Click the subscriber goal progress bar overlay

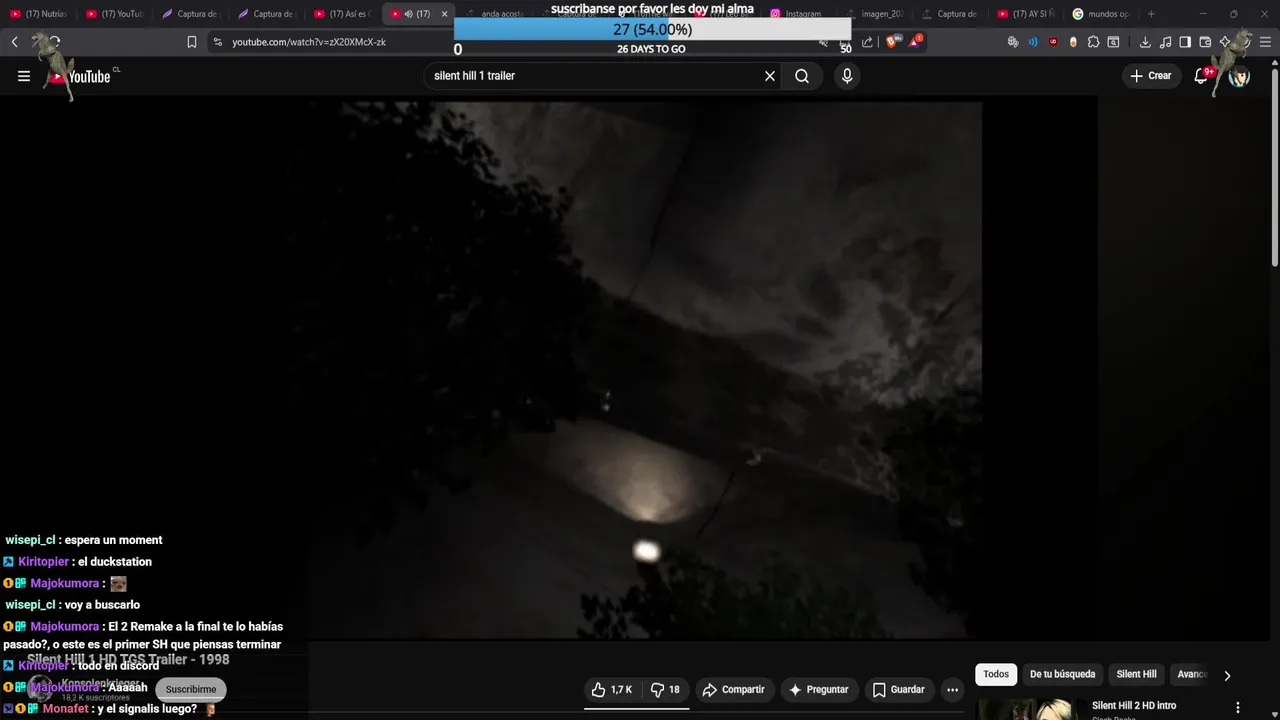[x=652, y=29]
